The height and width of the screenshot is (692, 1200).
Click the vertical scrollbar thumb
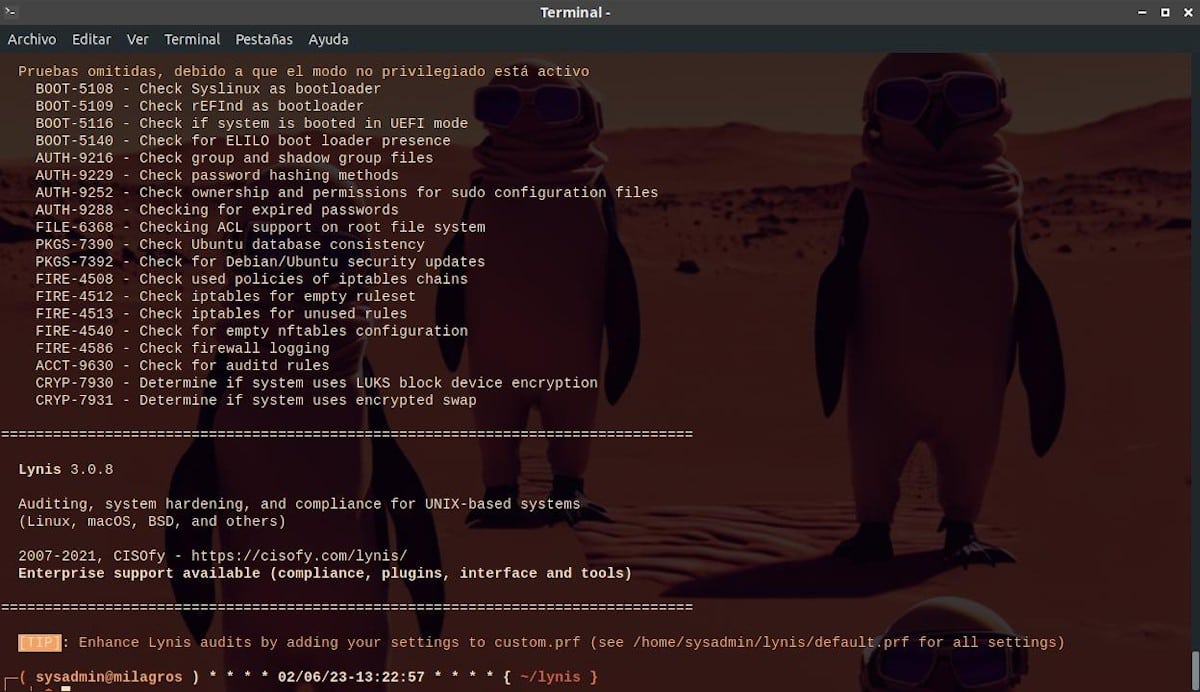[1194, 670]
